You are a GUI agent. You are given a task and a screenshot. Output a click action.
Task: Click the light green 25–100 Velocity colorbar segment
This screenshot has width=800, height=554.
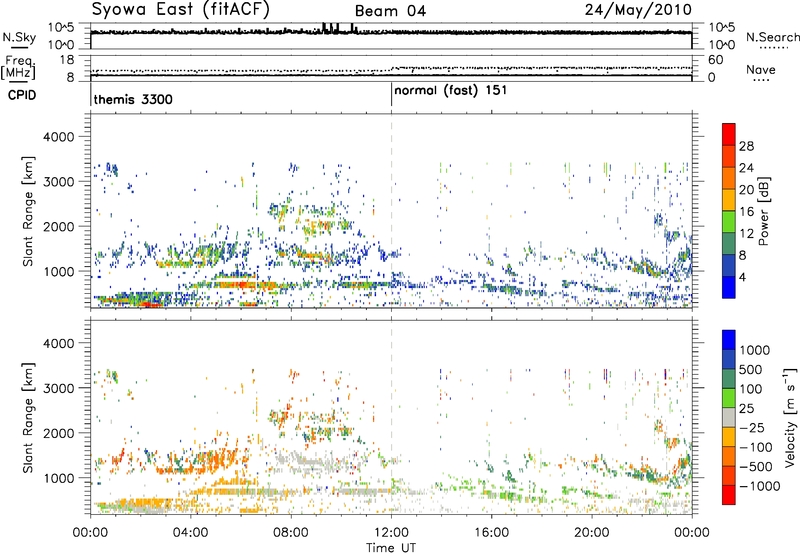coord(729,398)
